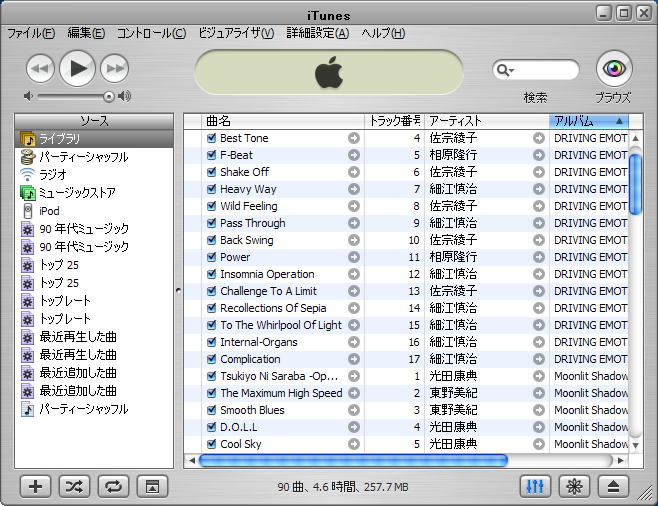Click the Browse eye icon button

point(614,68)
